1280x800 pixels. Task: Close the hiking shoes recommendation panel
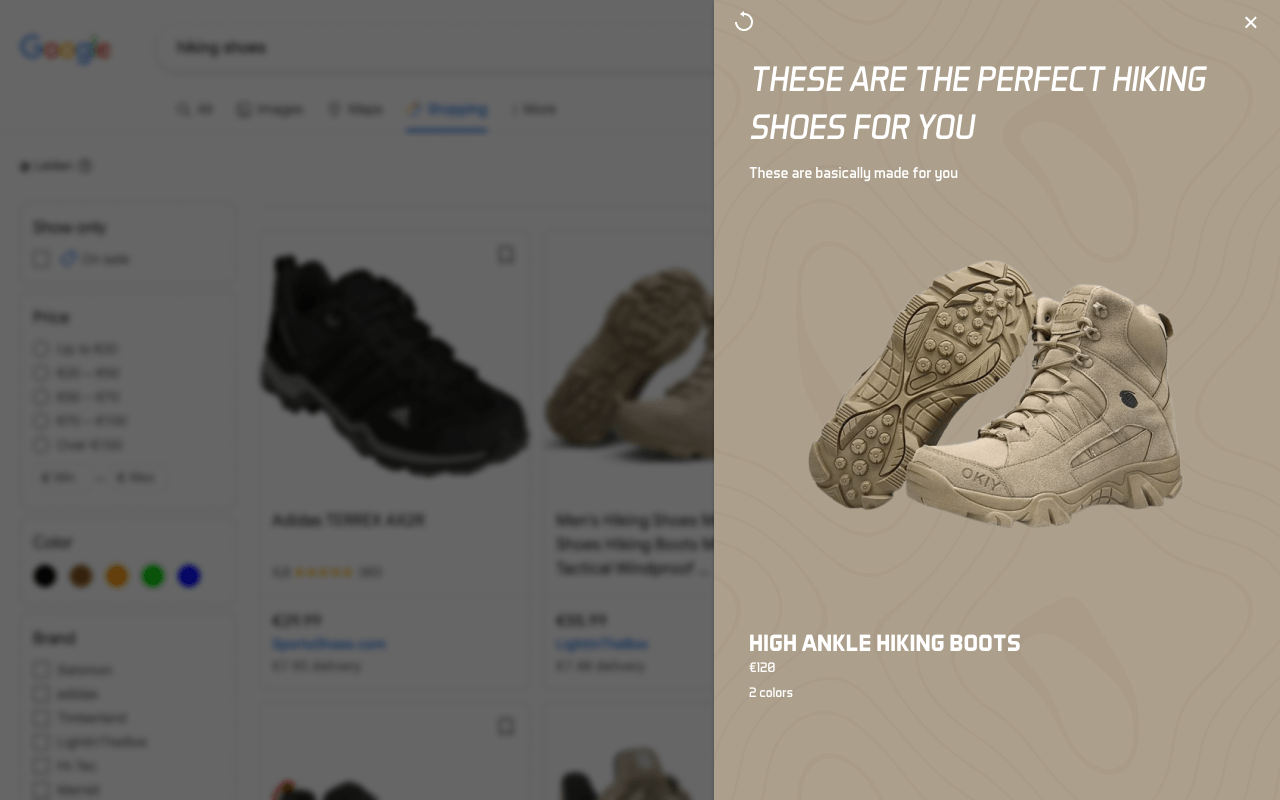point(1250,22)
